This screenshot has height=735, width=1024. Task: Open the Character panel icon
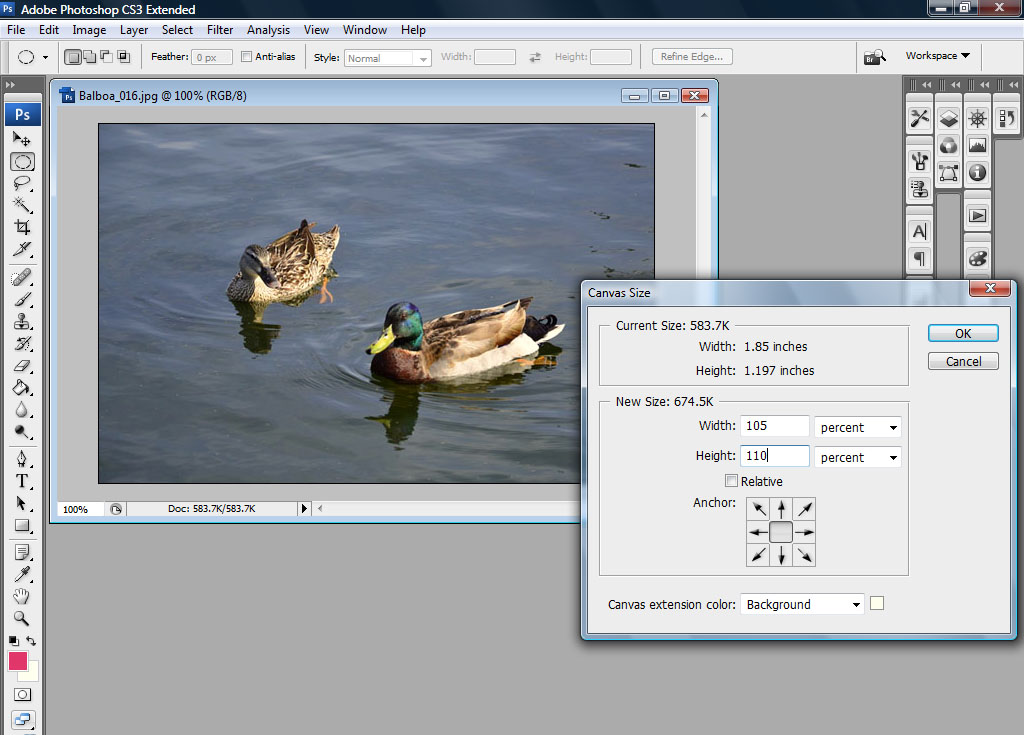[920, 231]
